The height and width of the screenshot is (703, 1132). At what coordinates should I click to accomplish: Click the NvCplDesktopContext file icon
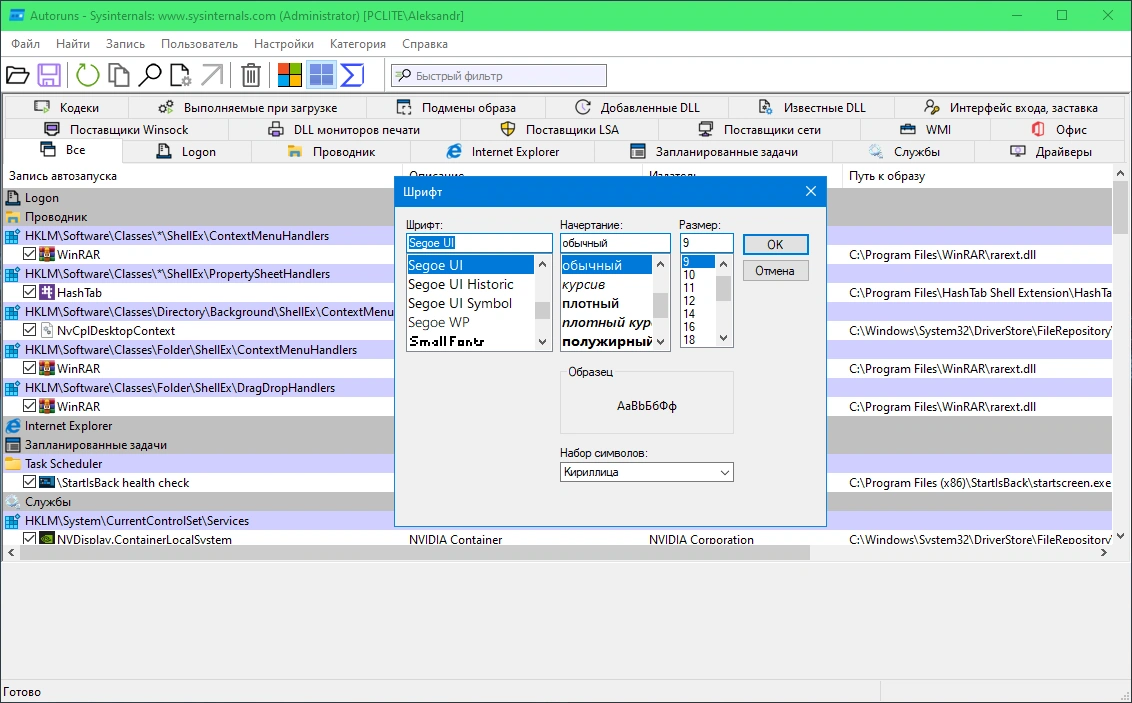[47, 331]
